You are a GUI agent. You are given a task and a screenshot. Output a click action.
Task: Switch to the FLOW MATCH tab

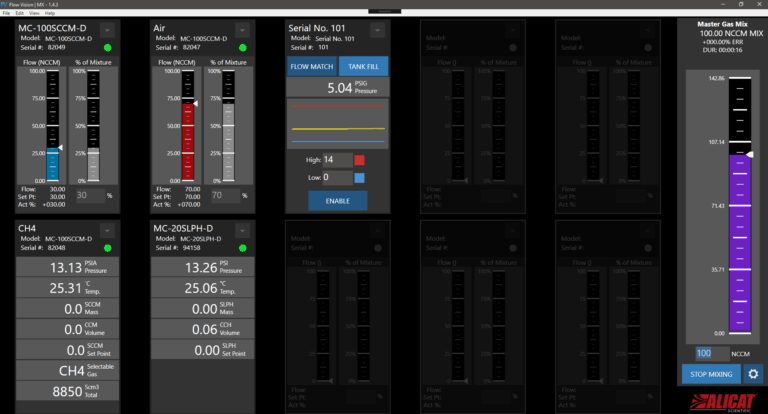click(312, 66)
